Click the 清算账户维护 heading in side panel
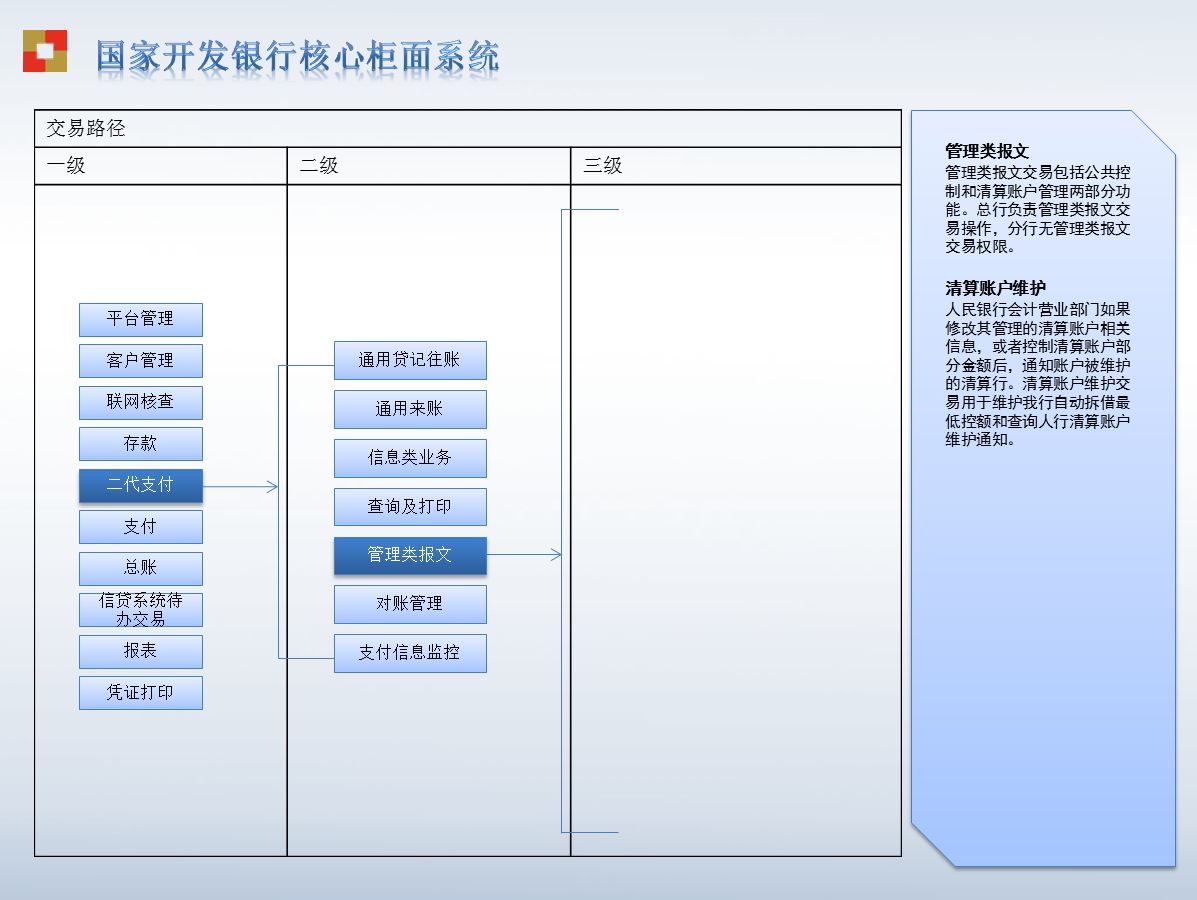 (x=995, y=289)
